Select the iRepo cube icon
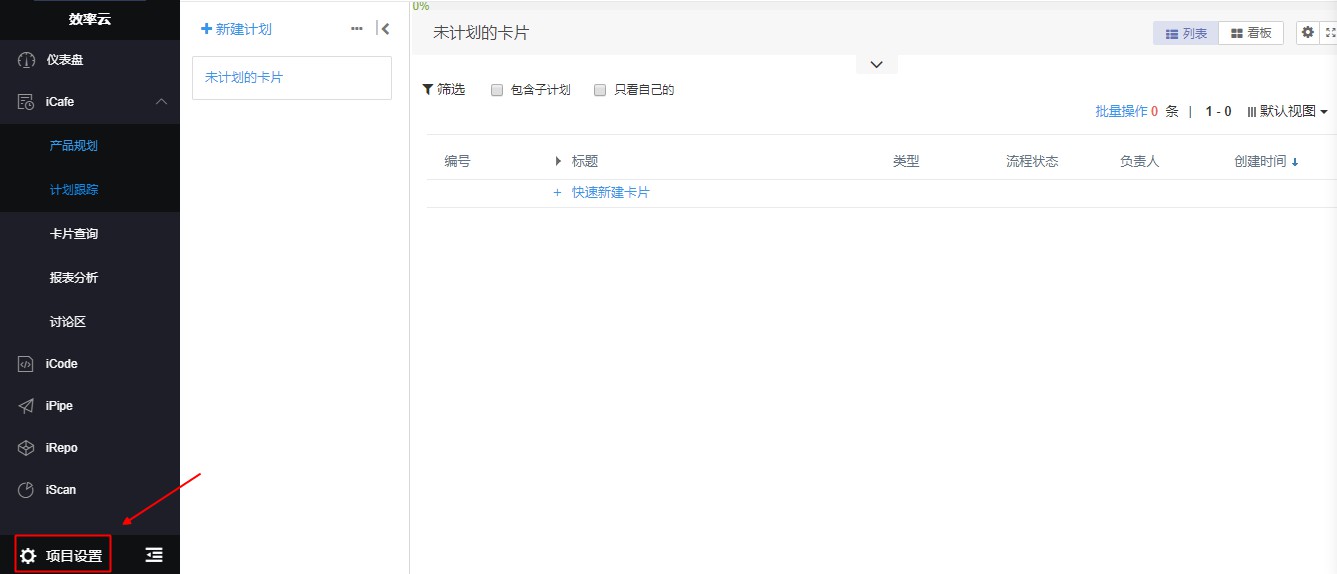 (x=26, y=448)
